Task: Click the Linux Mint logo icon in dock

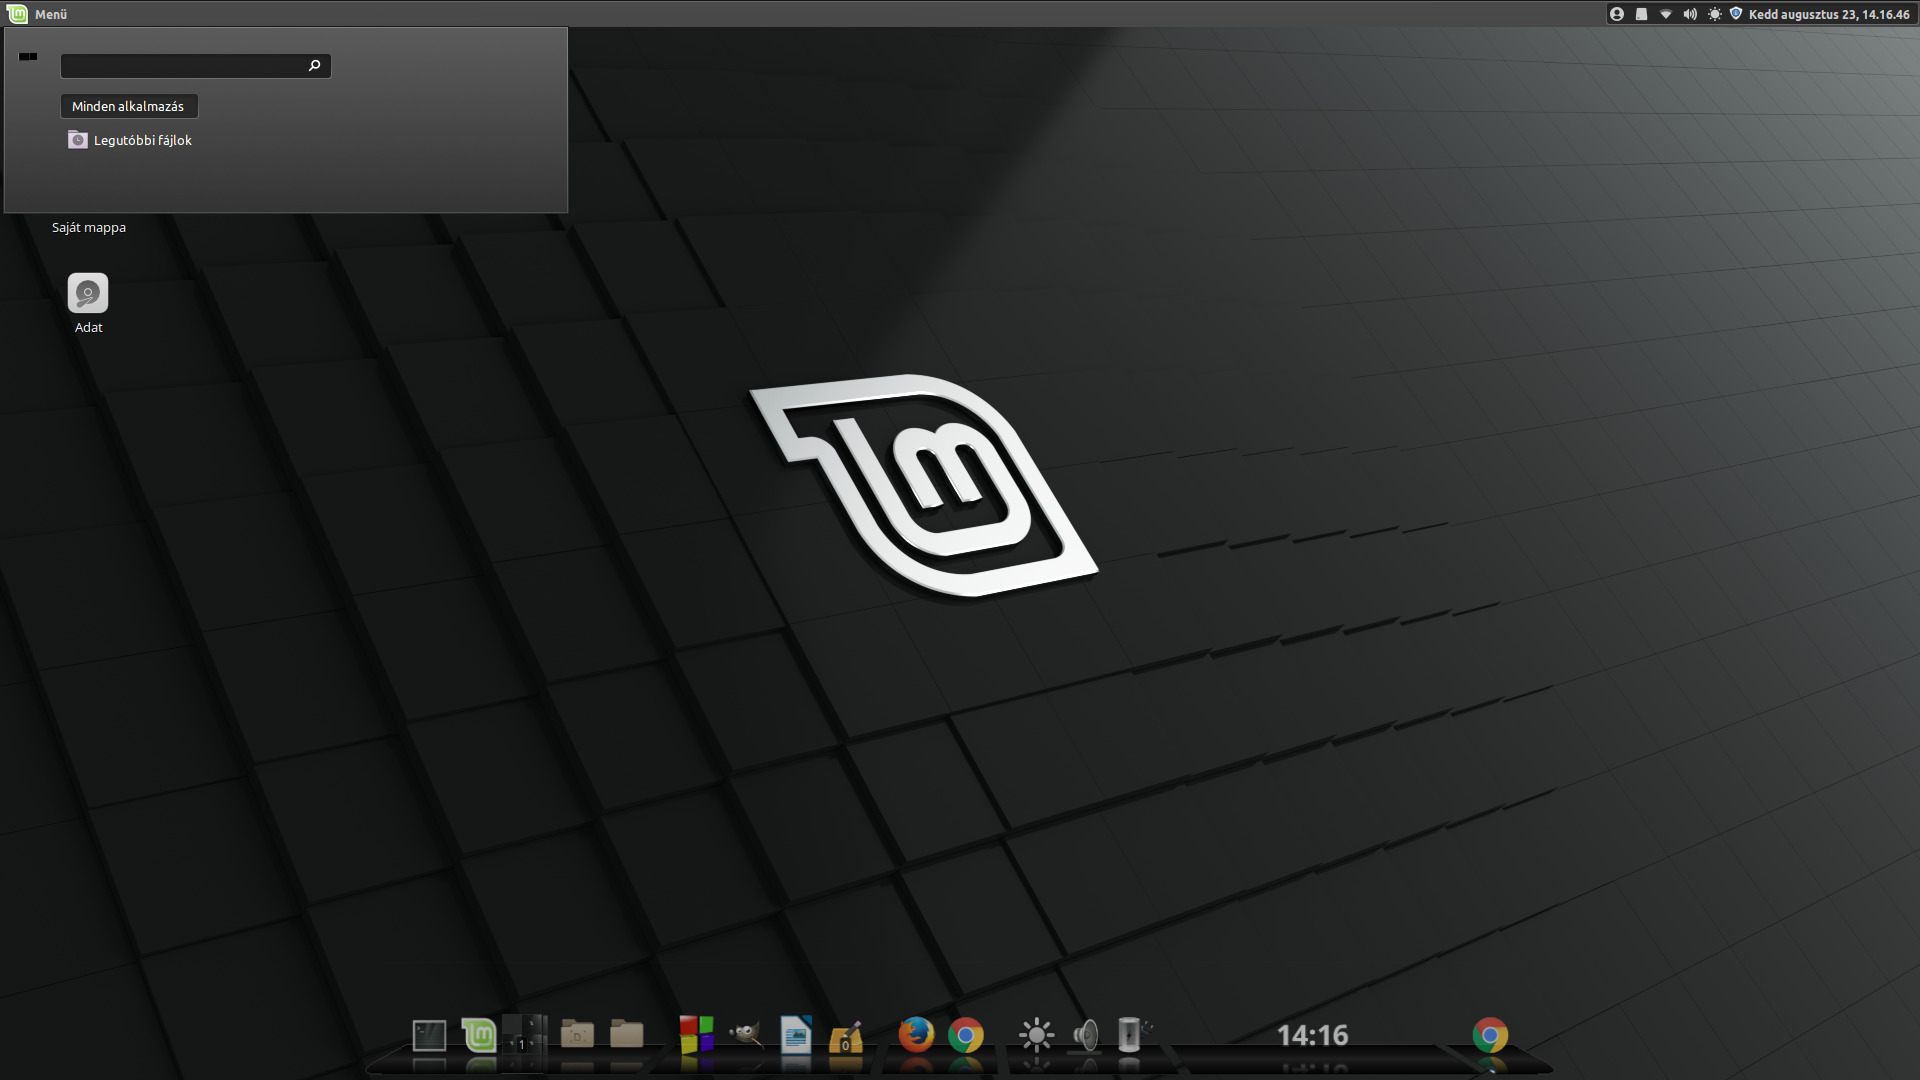Action: click(479, 1035)
